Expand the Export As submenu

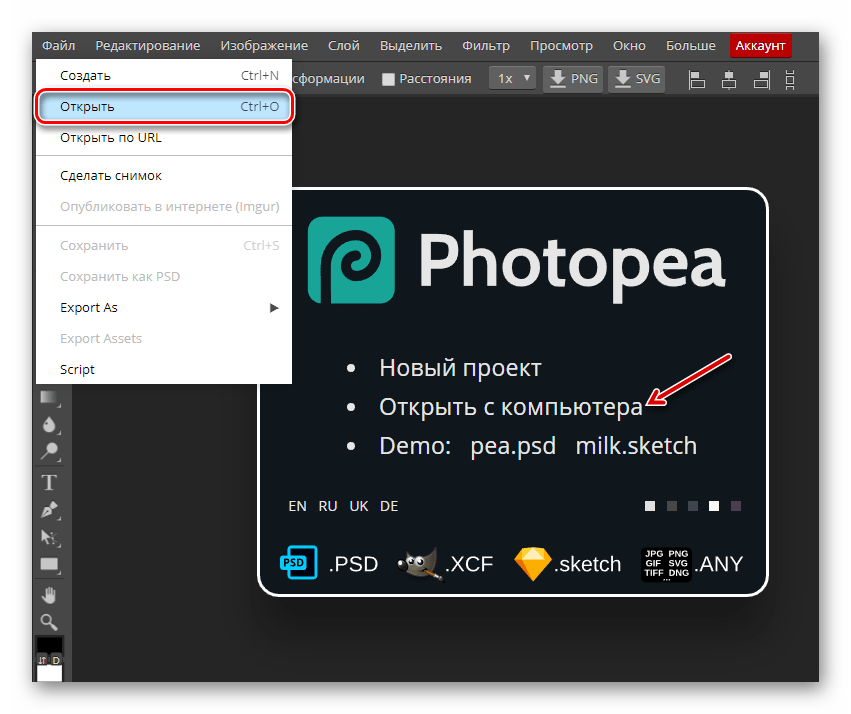pos(165,307)
